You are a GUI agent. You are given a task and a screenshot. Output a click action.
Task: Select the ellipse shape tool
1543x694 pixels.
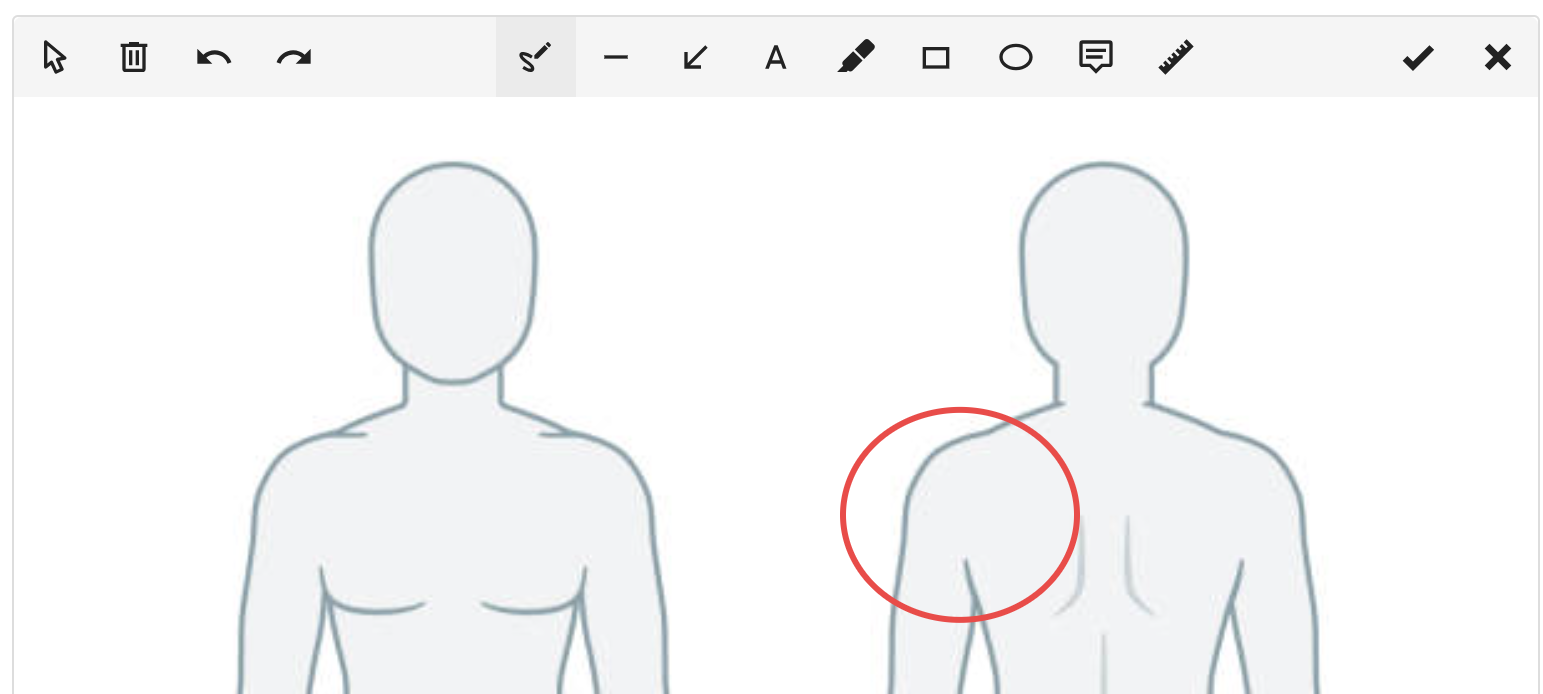(x=1016, y=58)
